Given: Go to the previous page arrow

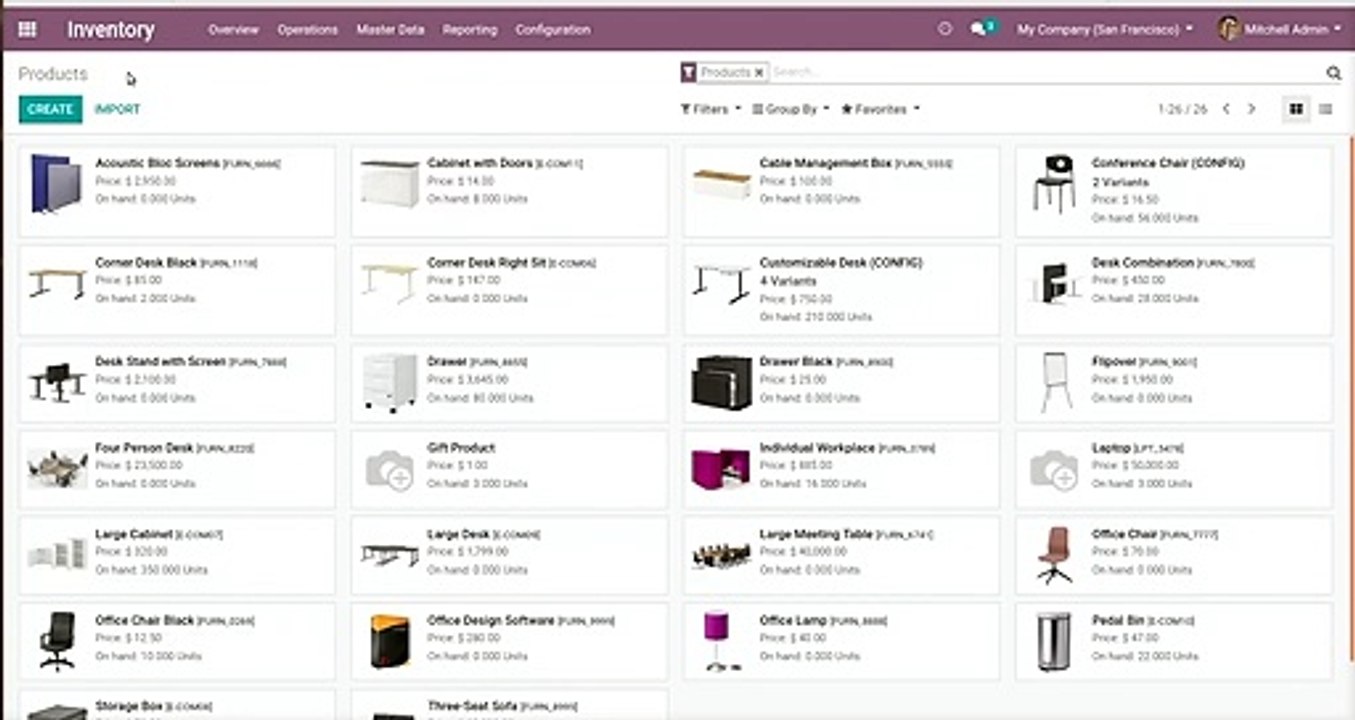Looking at the screenshot, I should 1225,109.
